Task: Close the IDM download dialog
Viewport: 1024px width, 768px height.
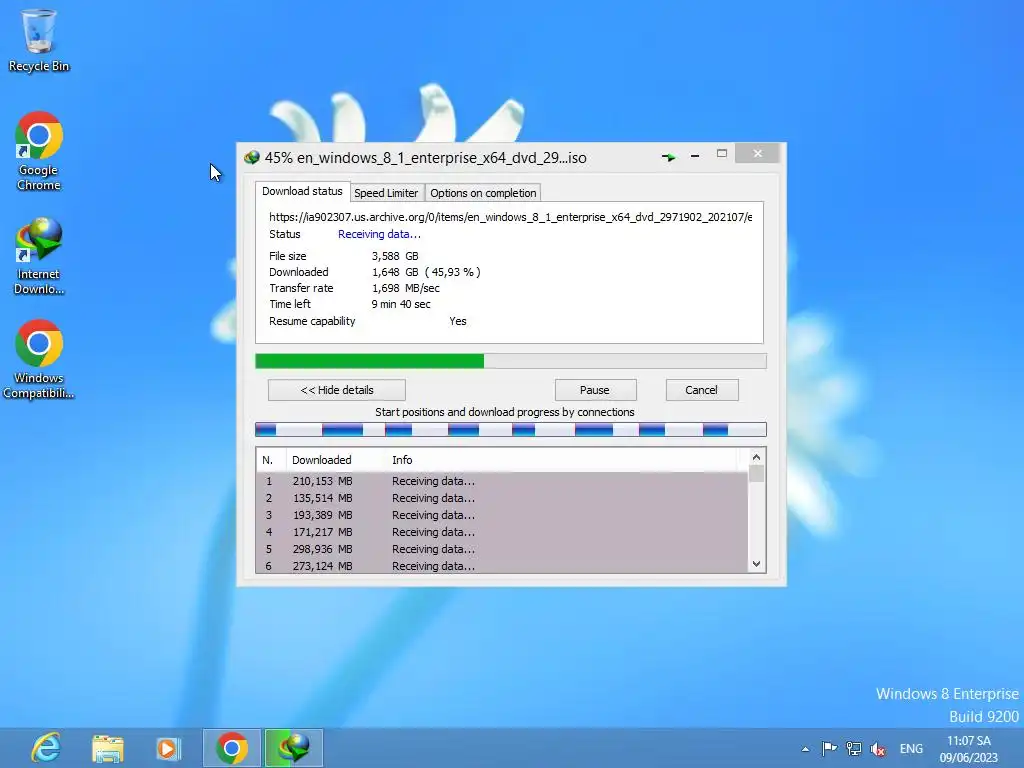Action: pos(758,153)
